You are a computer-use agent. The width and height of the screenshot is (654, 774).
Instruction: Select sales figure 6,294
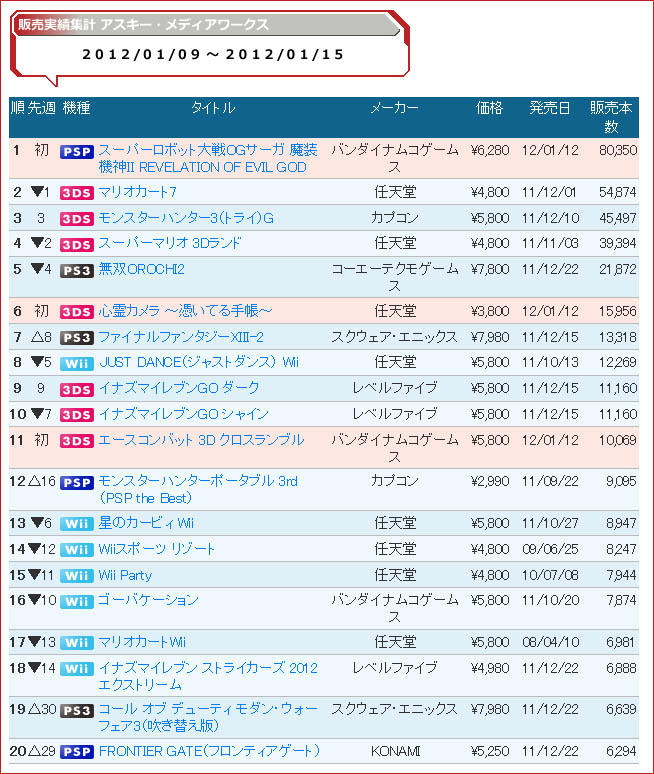coord(621,751)
